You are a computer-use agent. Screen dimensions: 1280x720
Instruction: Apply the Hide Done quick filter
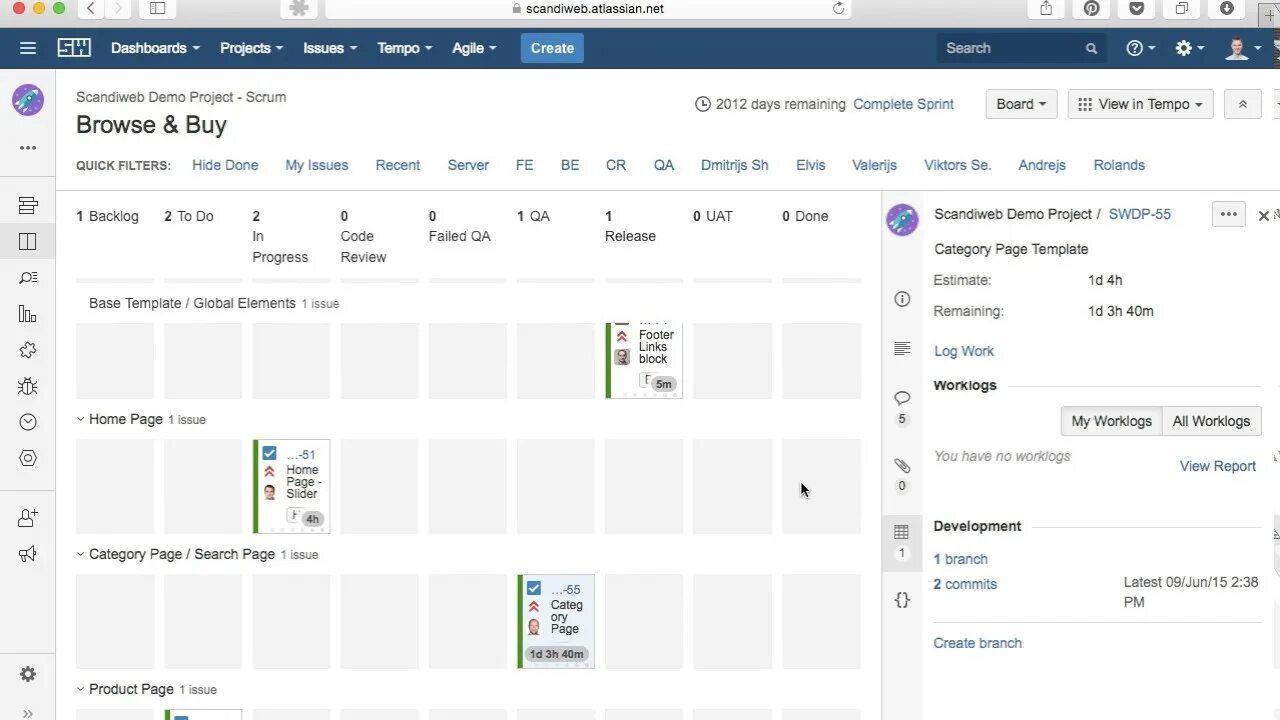[x=225, y=165]
